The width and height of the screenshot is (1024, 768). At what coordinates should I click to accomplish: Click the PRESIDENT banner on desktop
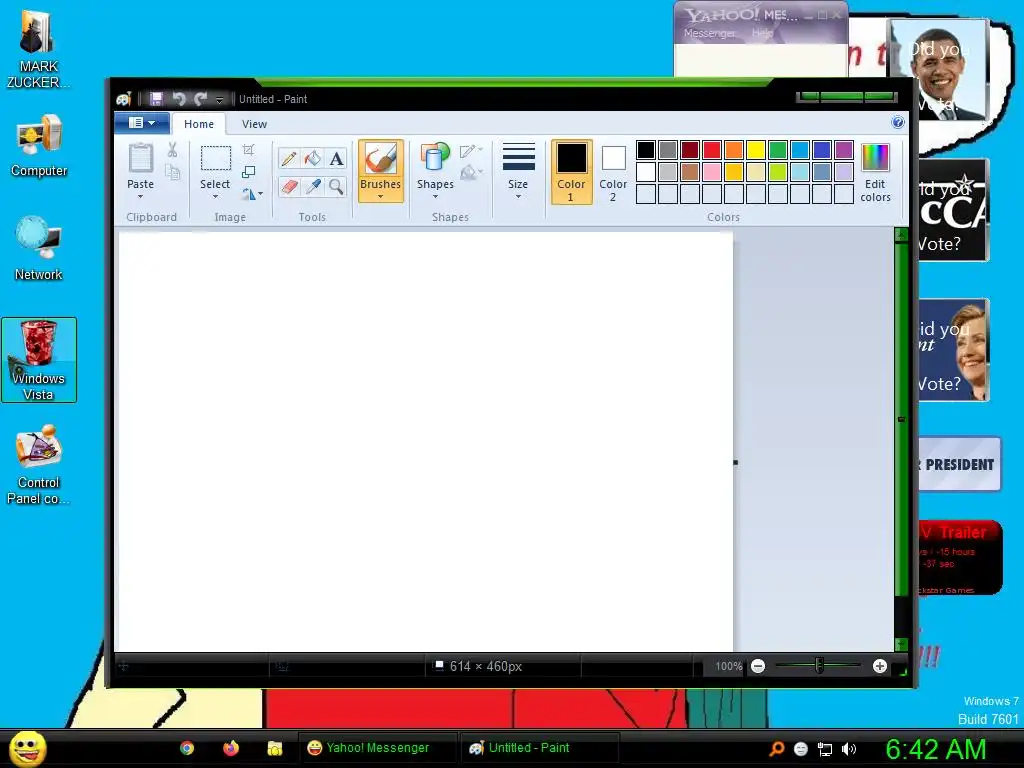[x=959, y=464]
